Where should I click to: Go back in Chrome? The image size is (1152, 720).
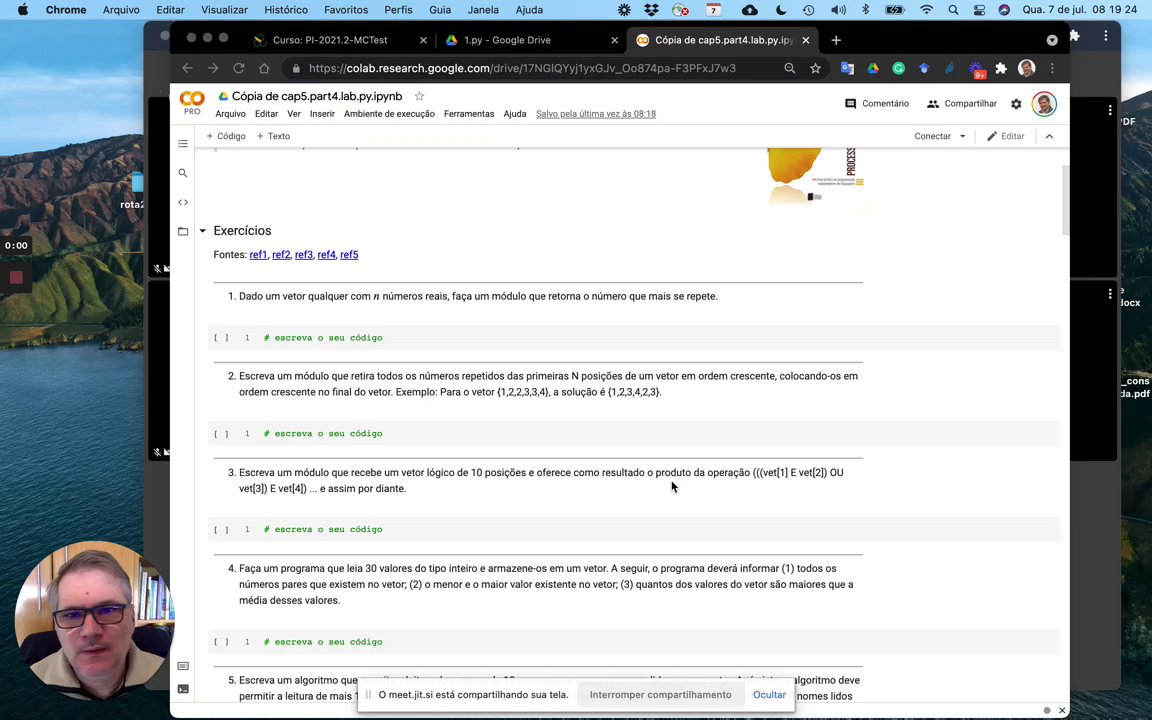pyautogui.click(x=187, y=68)
